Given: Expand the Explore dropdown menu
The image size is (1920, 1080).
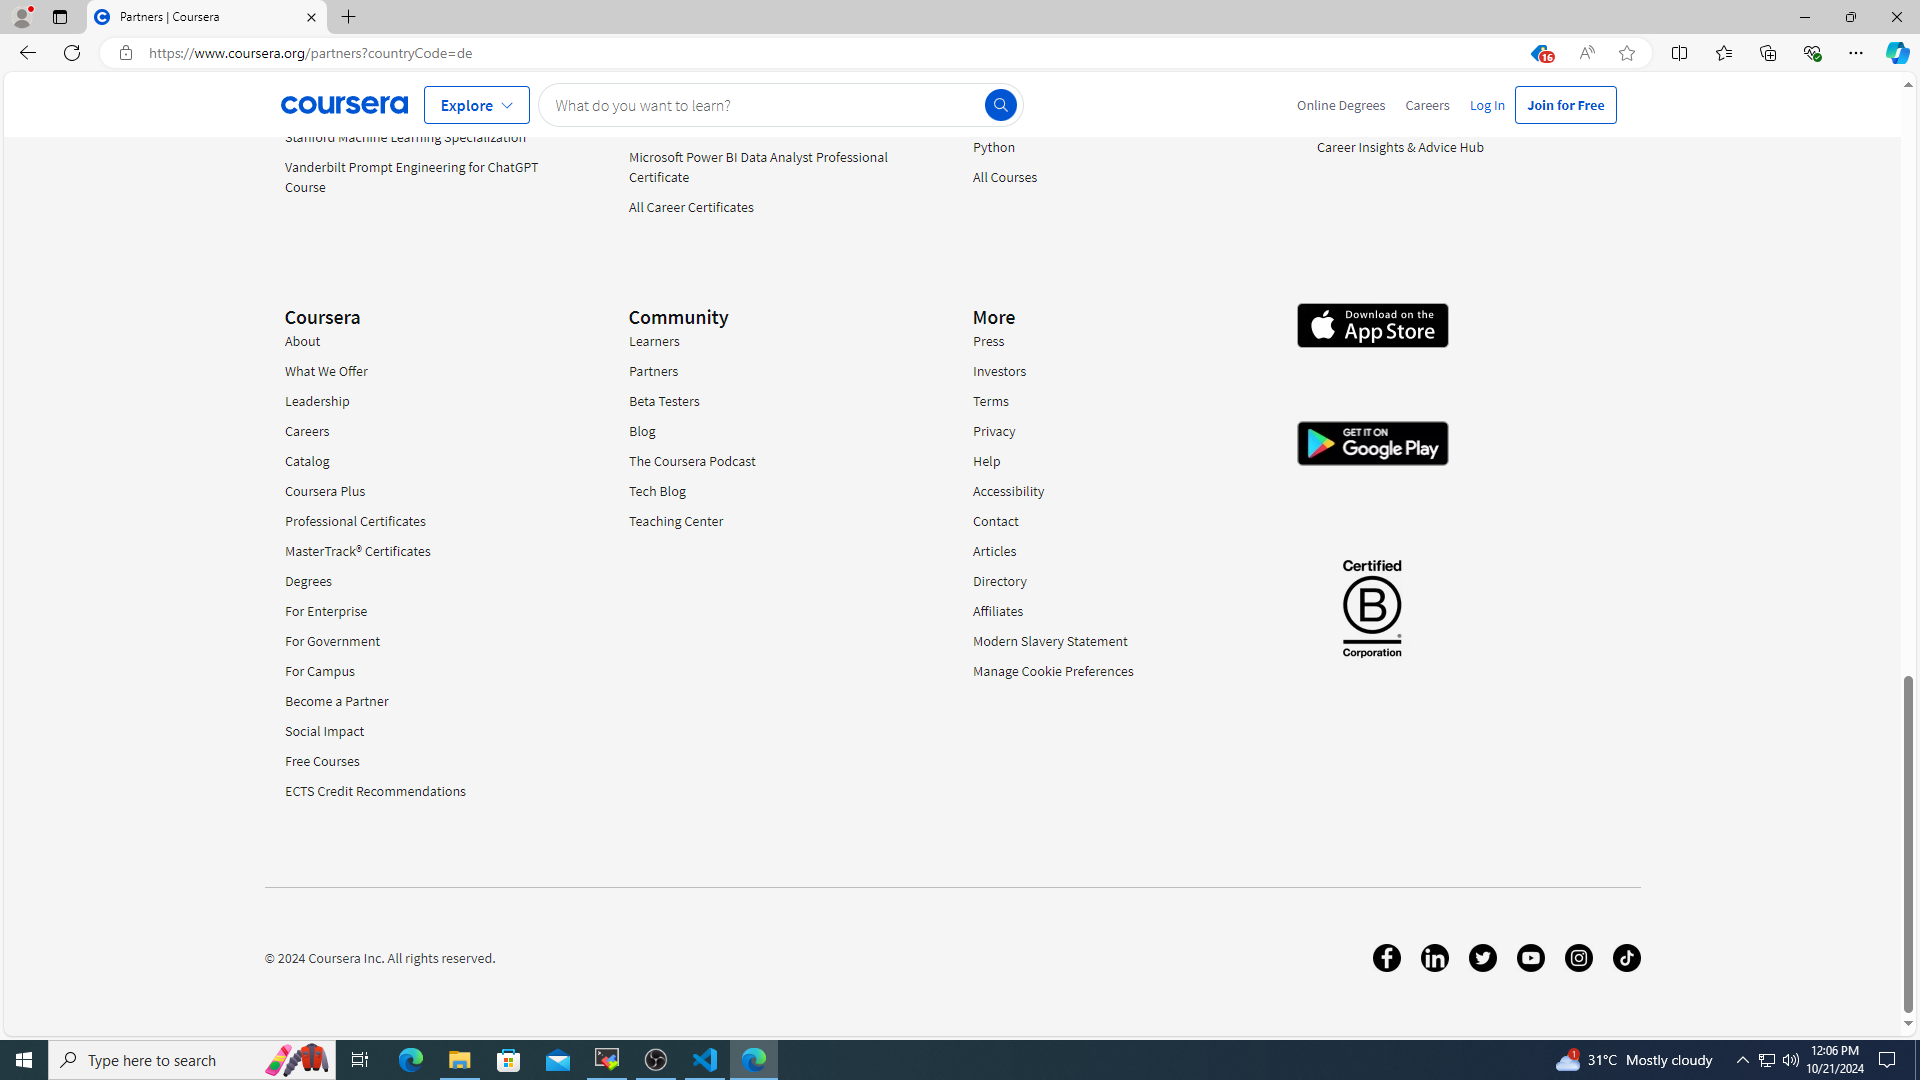Looking at the screenshot, I should click(x=476, y=105).
